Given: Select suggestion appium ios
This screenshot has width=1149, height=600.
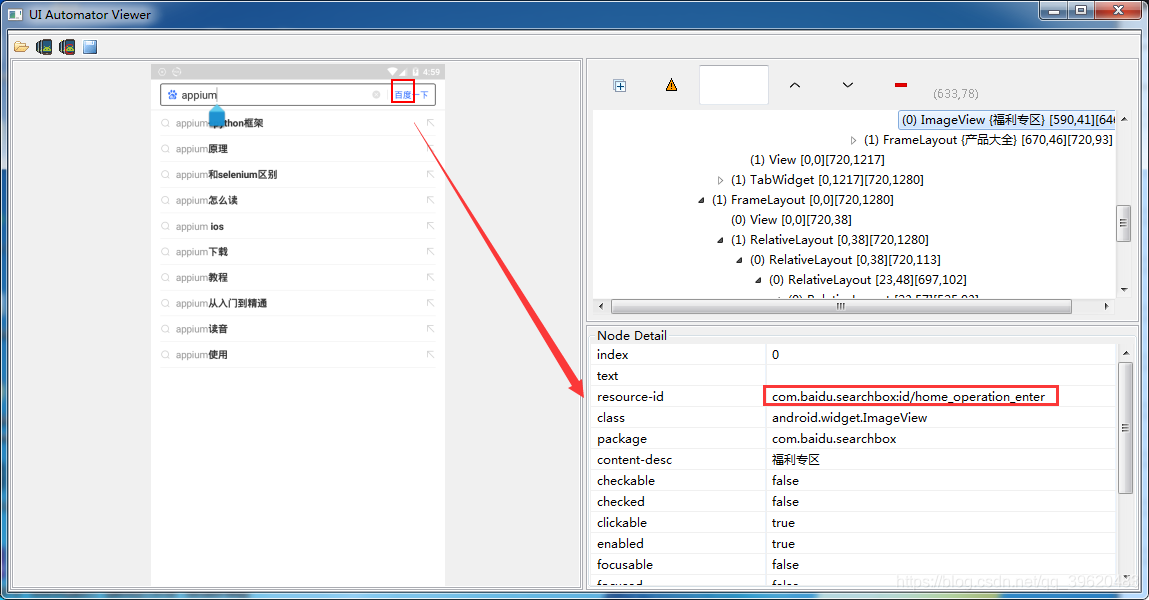Looking at the screenshot, I should (x=199, y=226).
